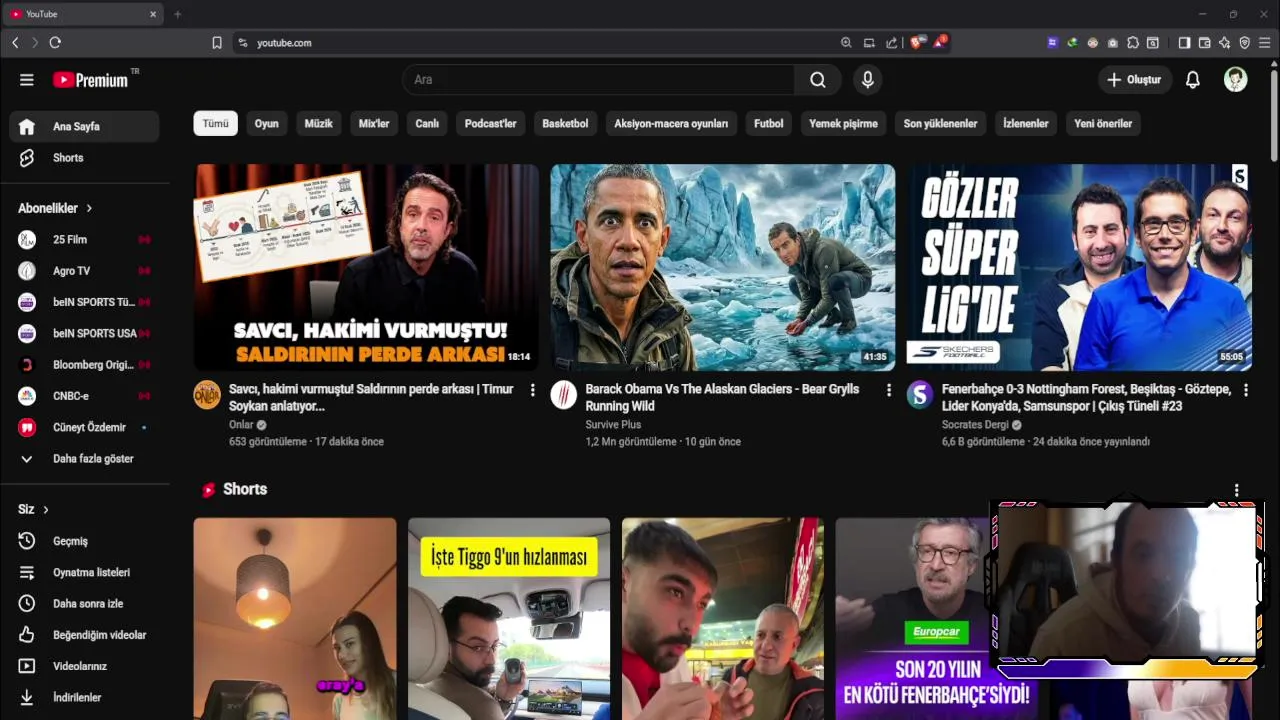
Task: Open Savcı, hakimi vurmuştu video thumbnail
Action: tap(366, 267)
